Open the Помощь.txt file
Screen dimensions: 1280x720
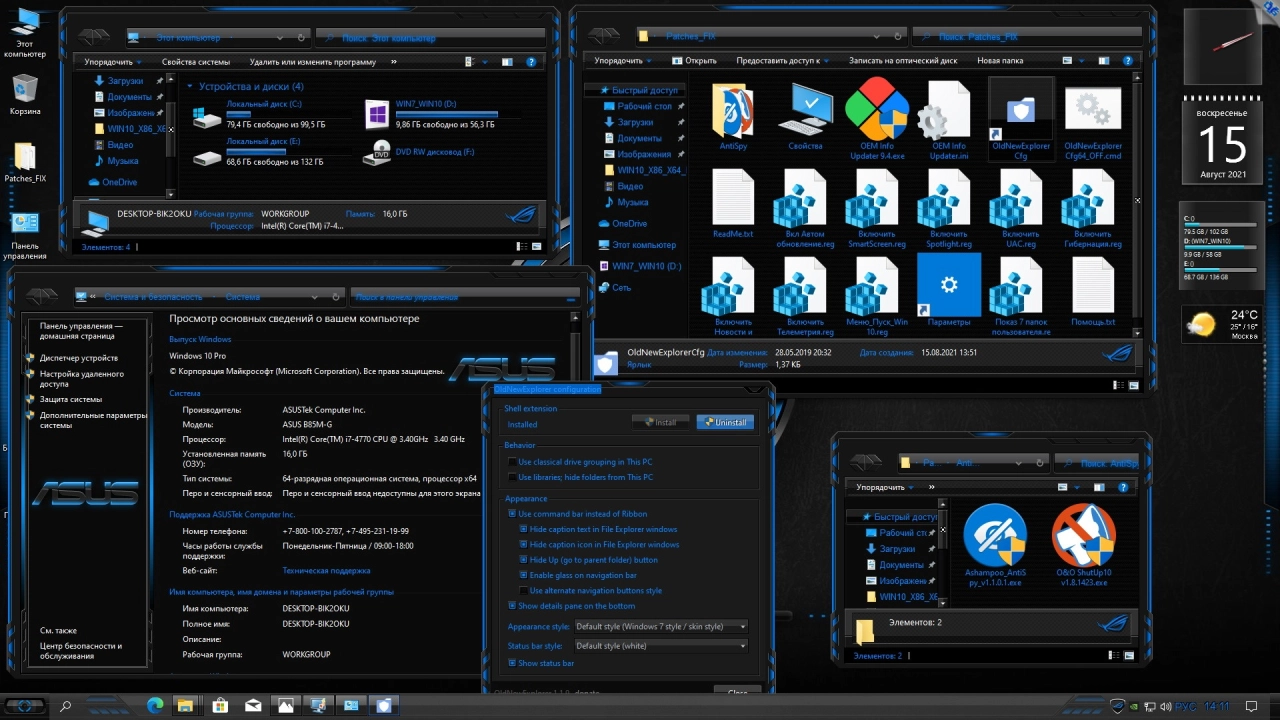pos(1092,291)
